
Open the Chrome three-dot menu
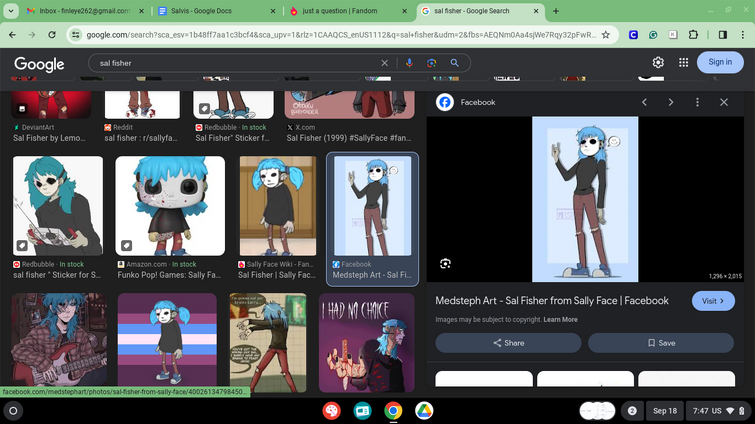742,35
